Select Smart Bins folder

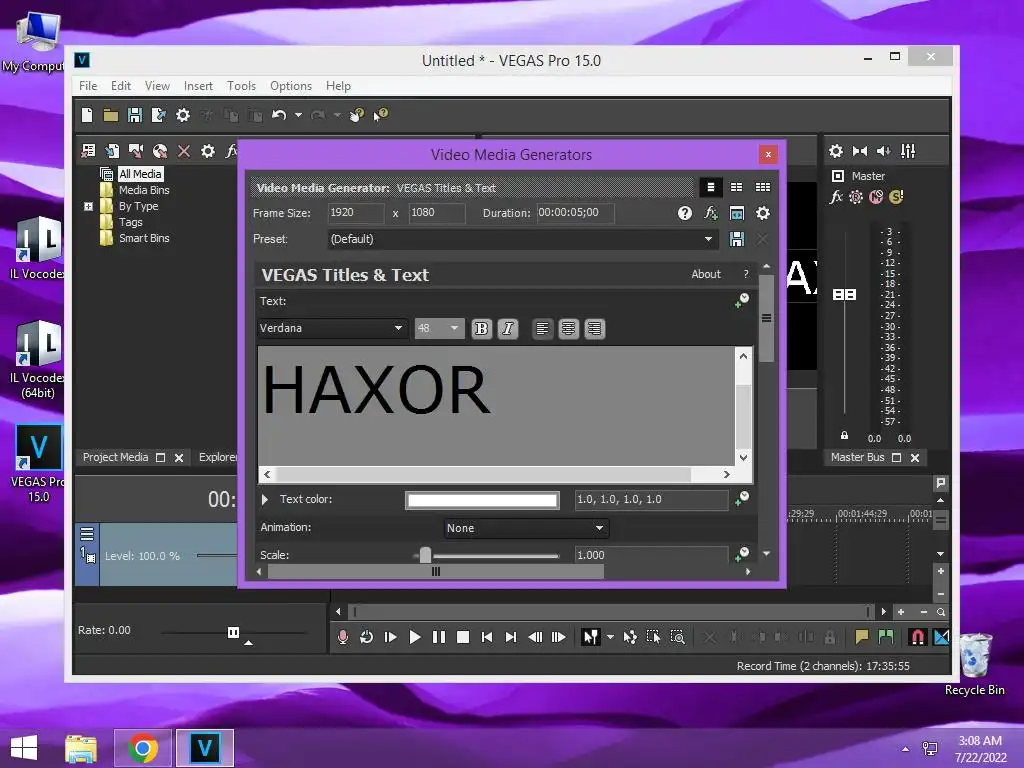(144, 238)
